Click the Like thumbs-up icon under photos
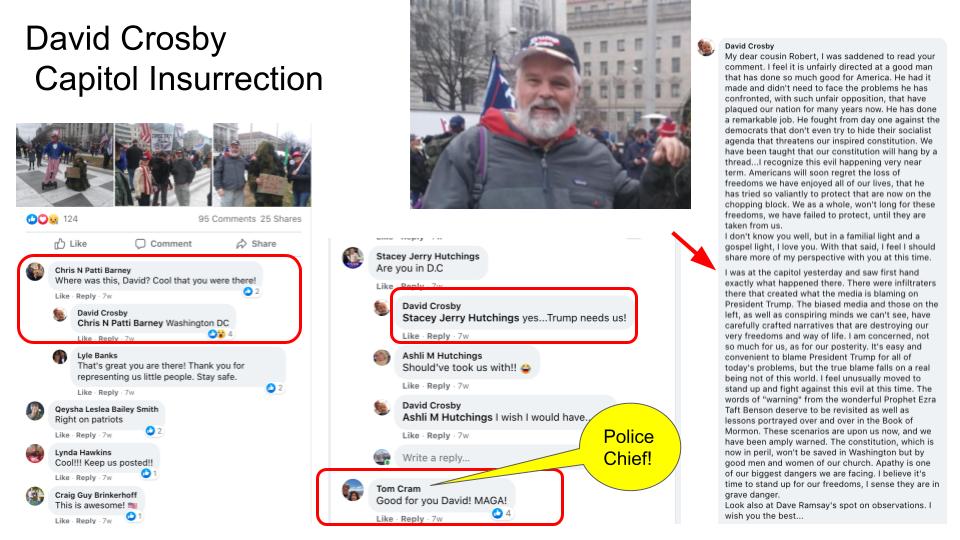This screenshot has width=960, height=540. tap(60, 244)
